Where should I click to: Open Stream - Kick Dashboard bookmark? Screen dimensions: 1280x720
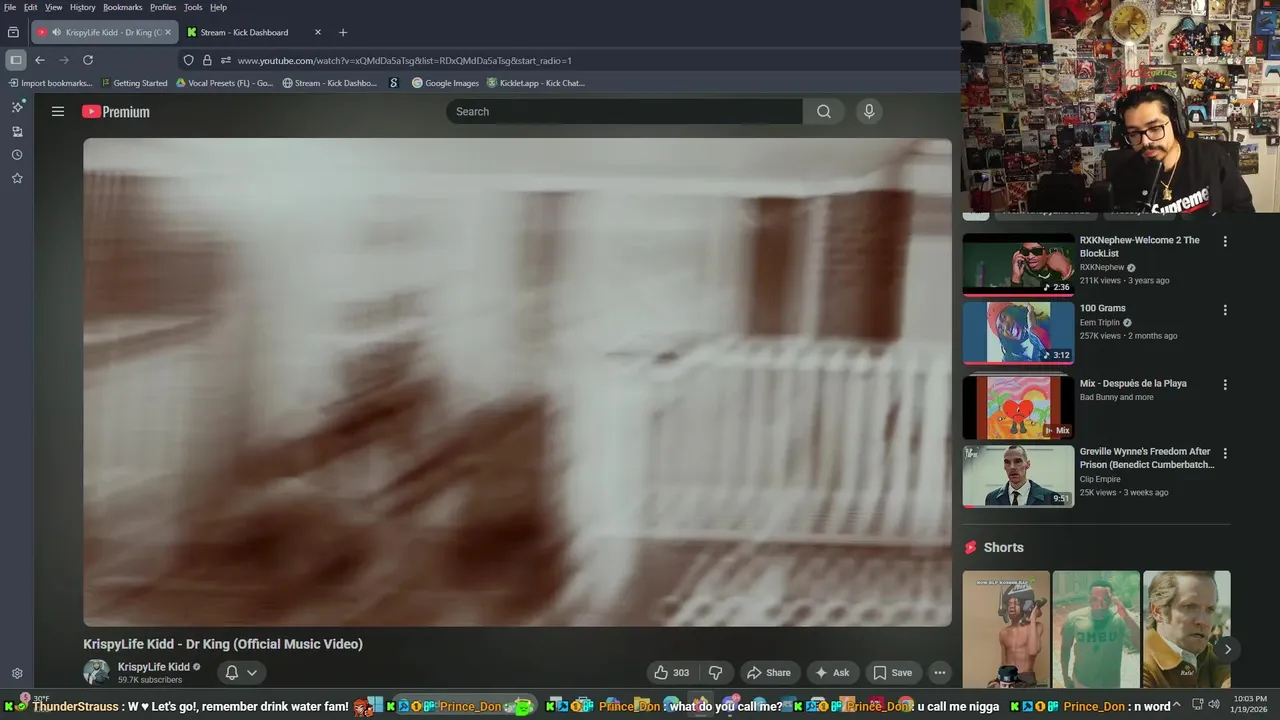(x=330, y=83)
